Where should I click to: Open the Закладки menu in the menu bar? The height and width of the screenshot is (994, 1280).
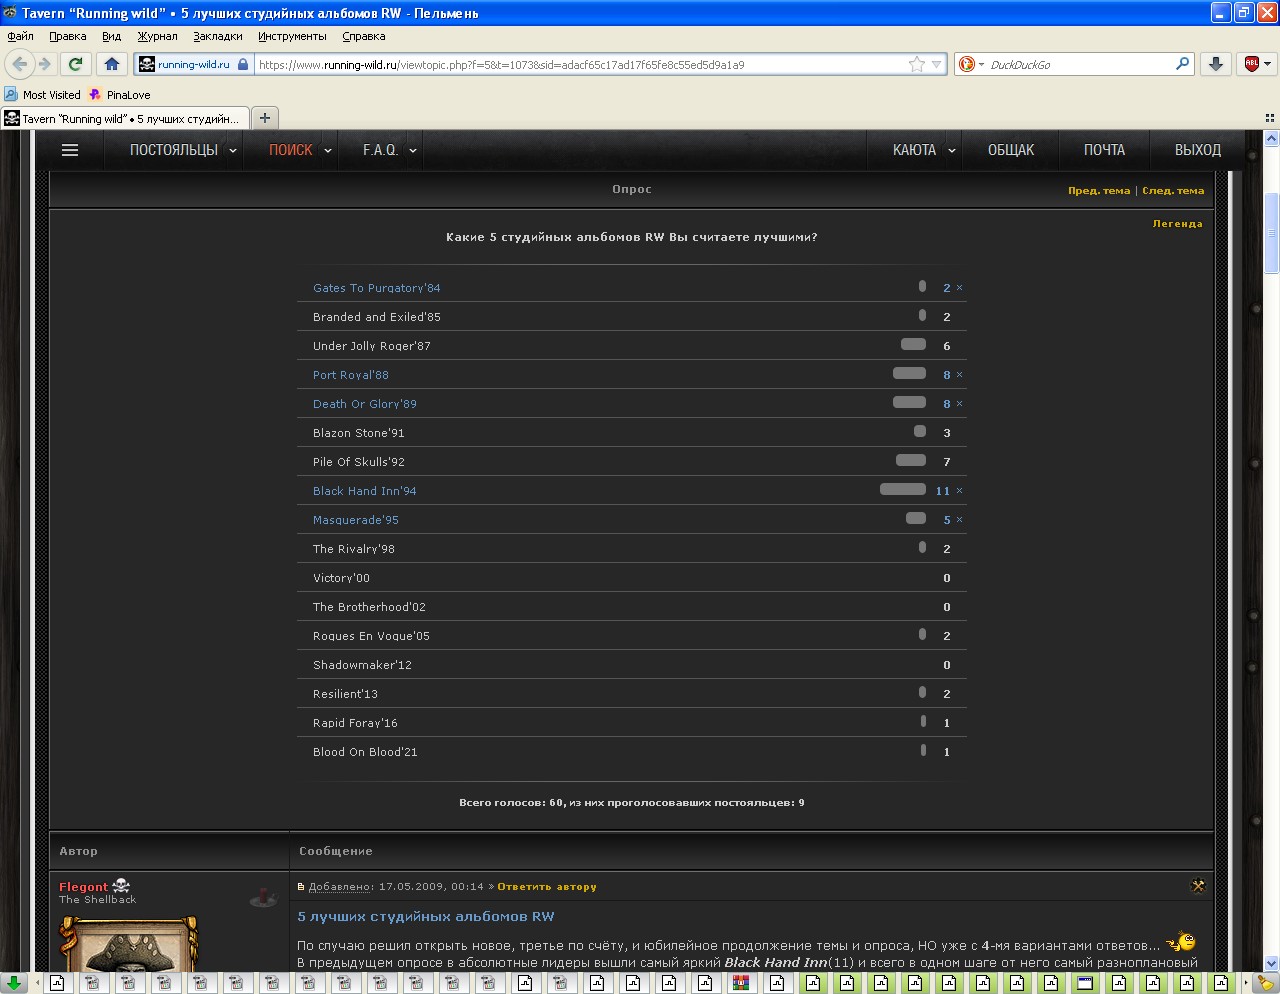coord(218,36)
